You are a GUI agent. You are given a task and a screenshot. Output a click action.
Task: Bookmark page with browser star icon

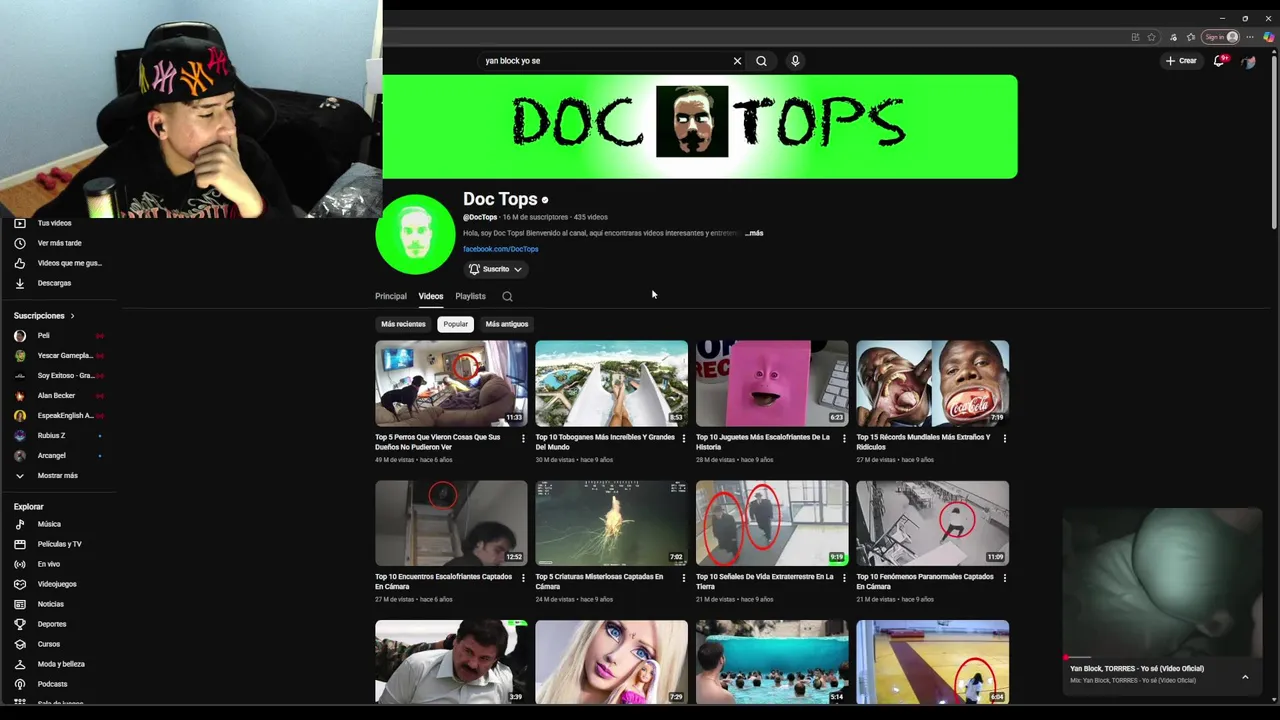[1151, 37]
